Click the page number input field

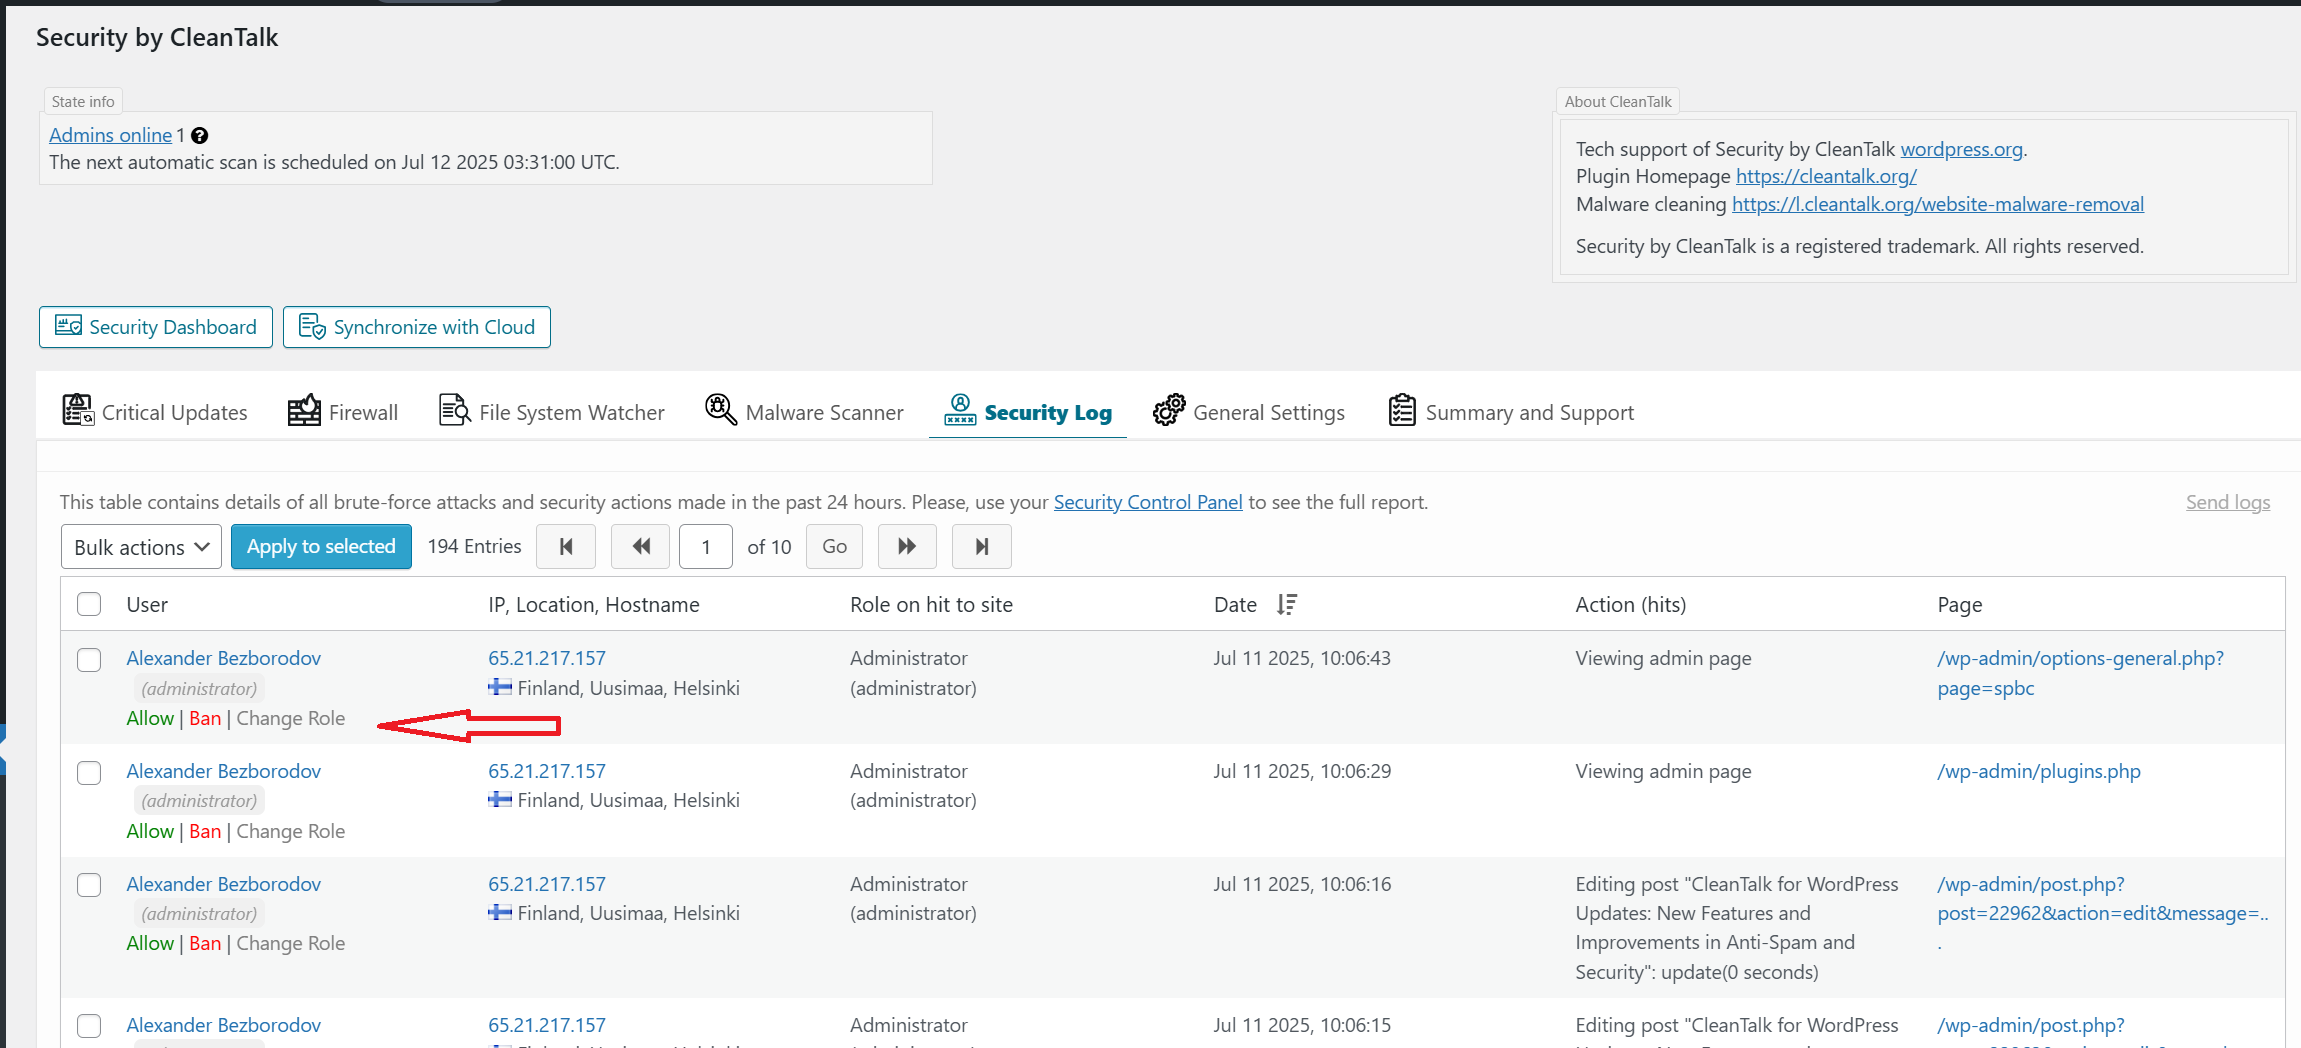pyautogui.click(x=705, y=547)
